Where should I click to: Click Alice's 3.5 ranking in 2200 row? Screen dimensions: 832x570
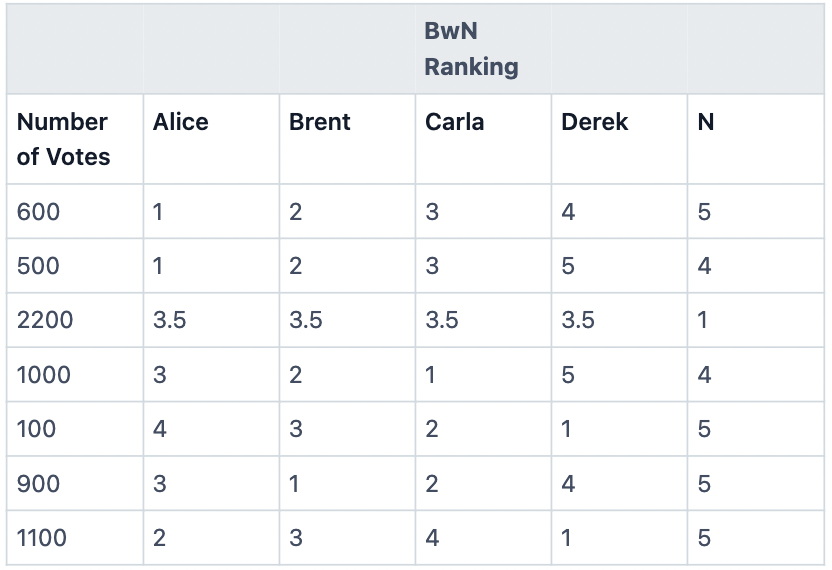pyautogui.click(x=170, y=320)
